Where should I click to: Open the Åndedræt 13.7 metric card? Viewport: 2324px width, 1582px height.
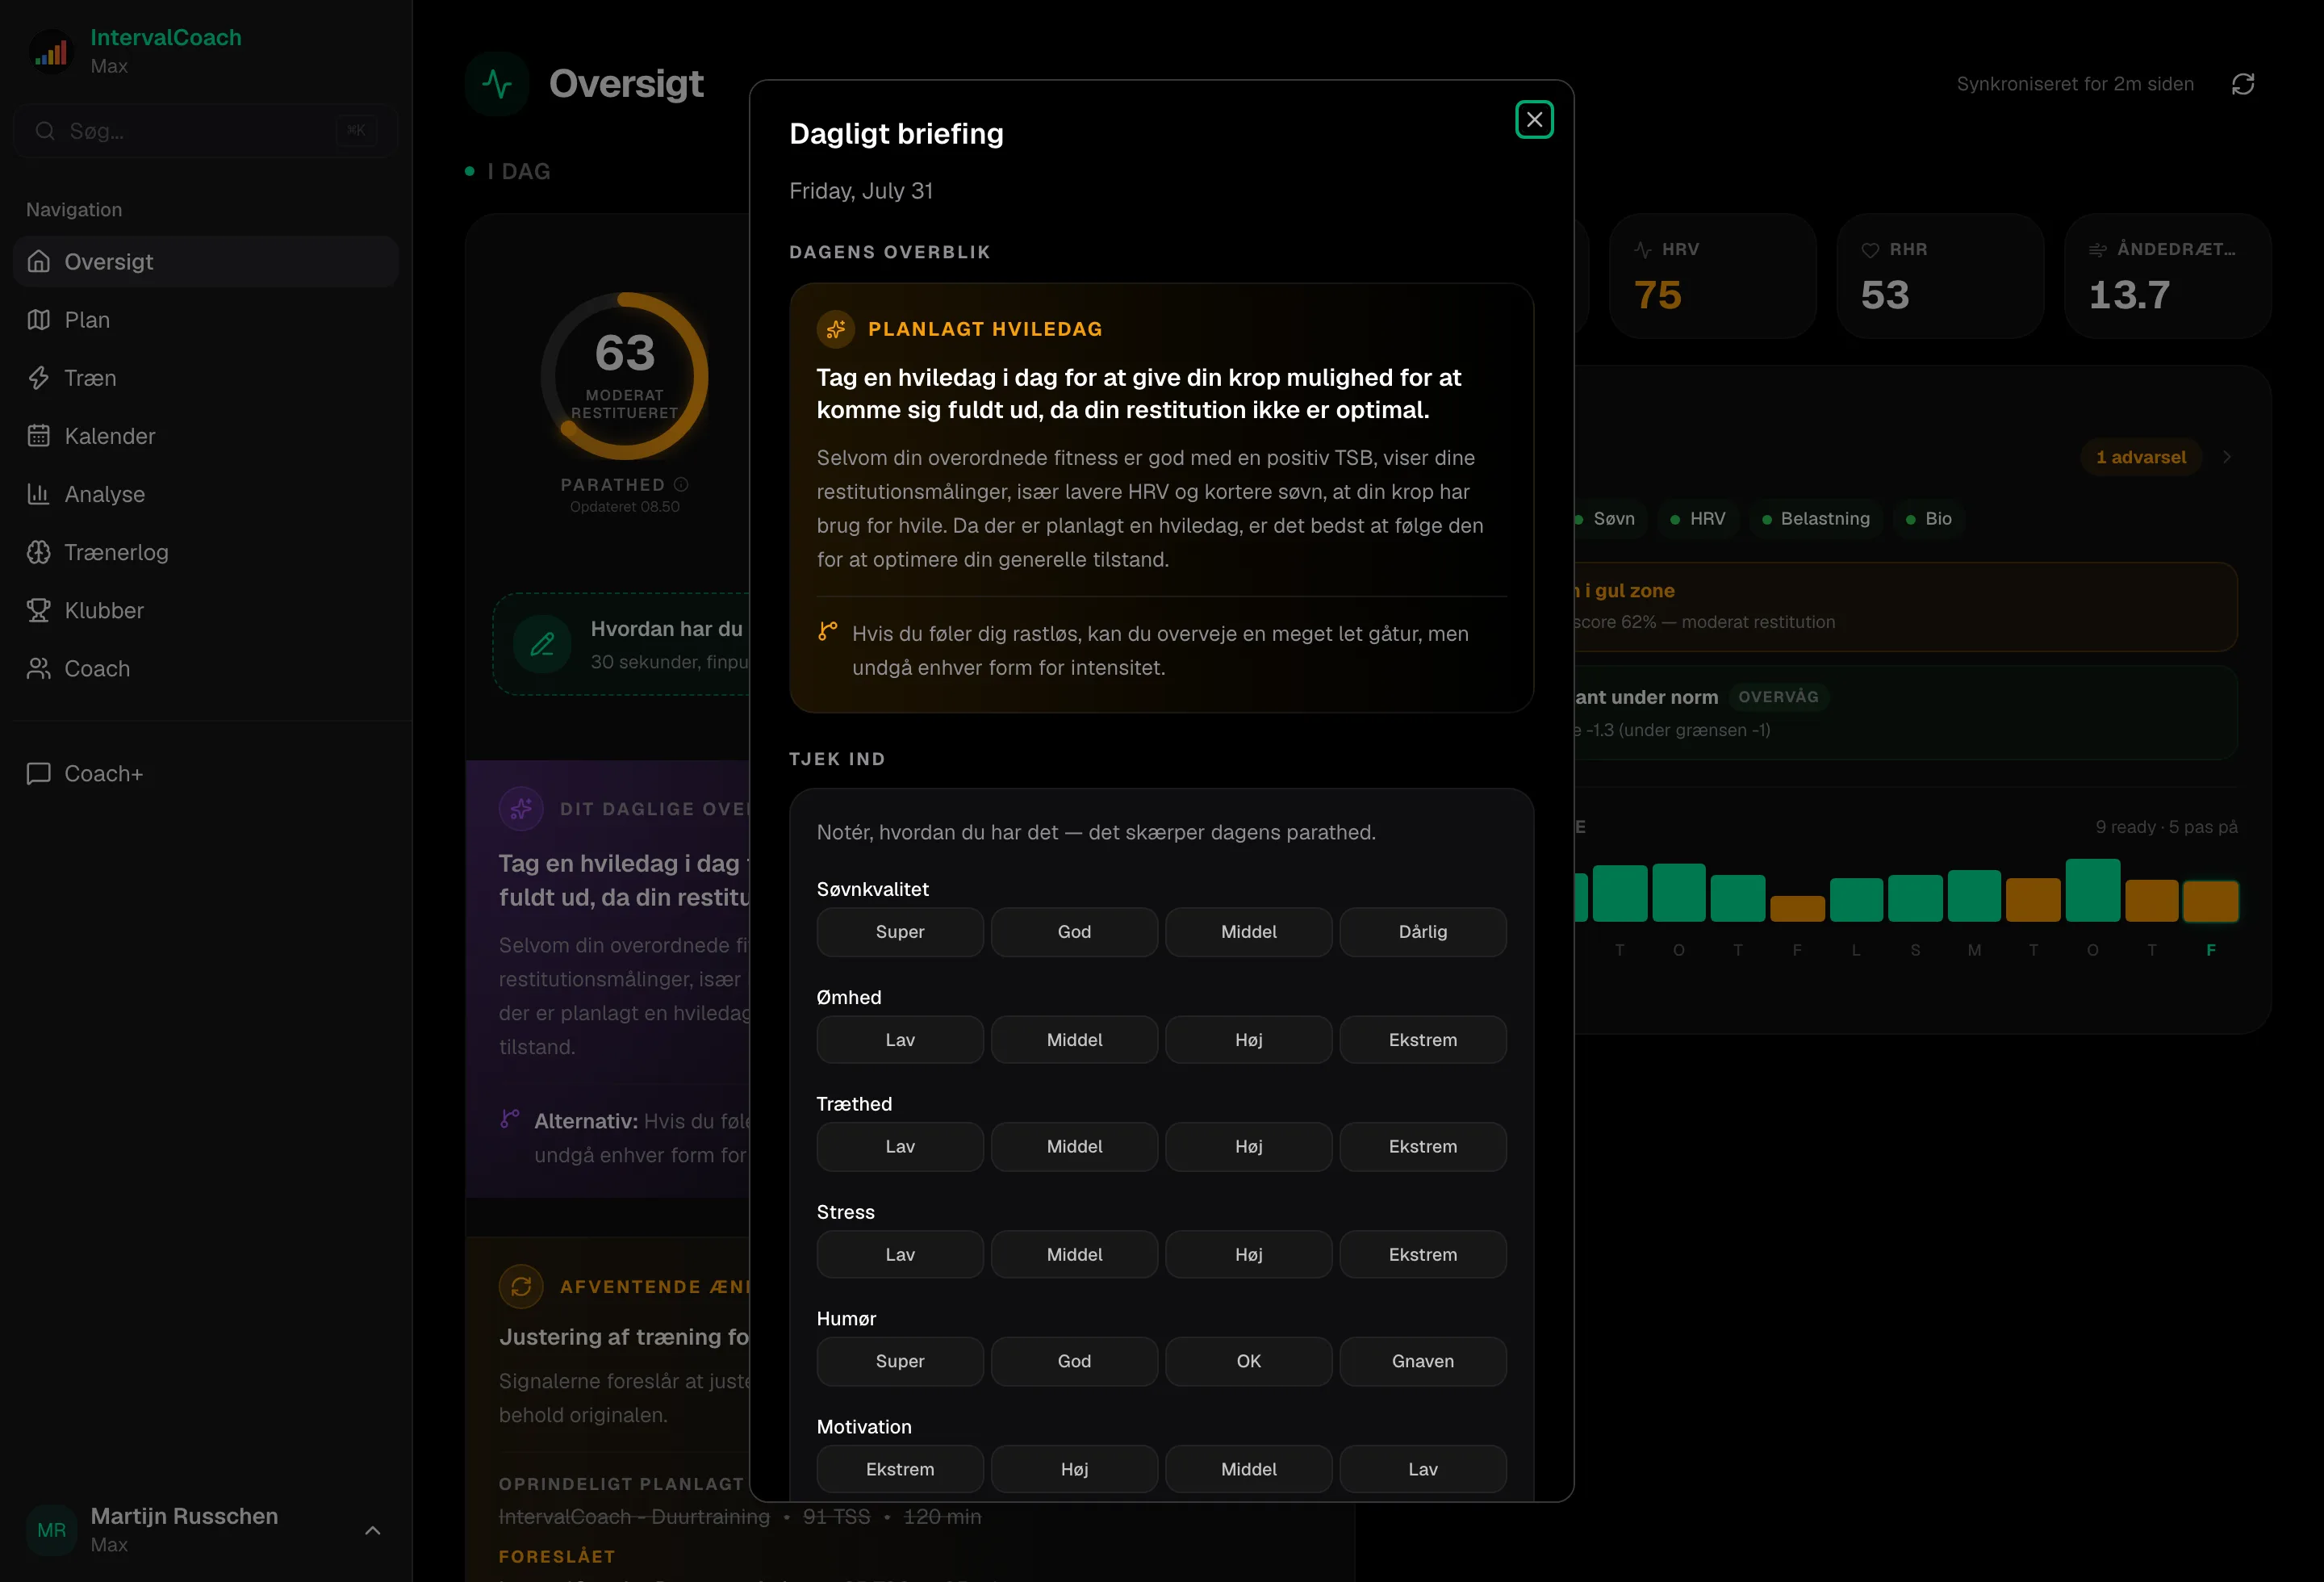[x=2168, y=276]
